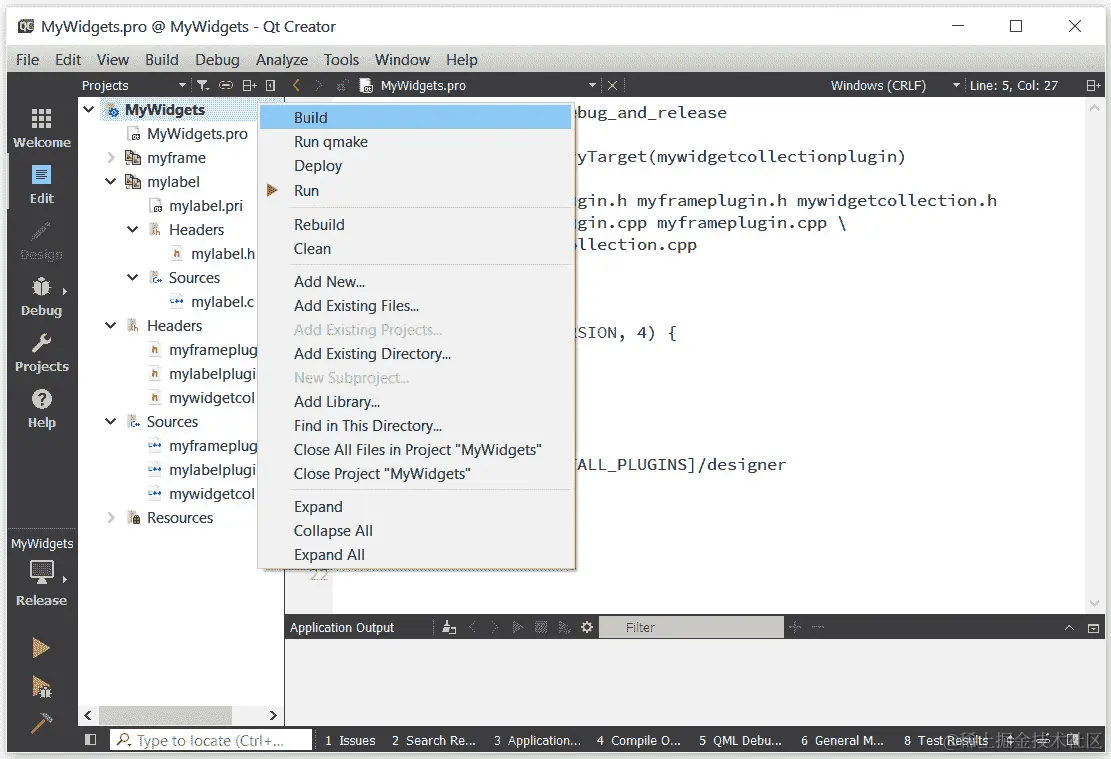Collapse the top-level Headers folder

pos(111,325)
